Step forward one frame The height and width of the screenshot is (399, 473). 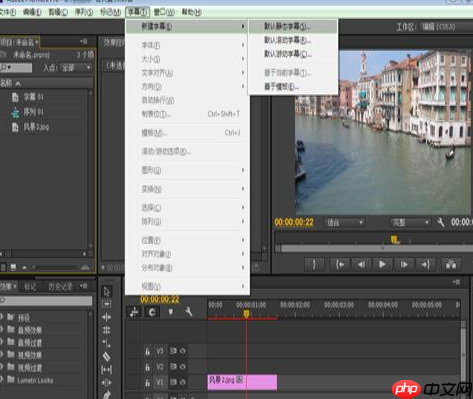pos(404,265)
